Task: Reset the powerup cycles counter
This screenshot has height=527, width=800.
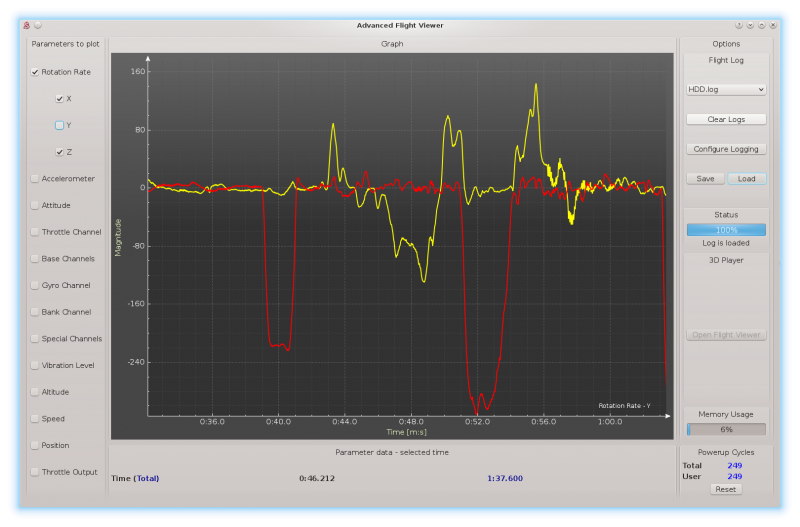Action: point(726,489)
